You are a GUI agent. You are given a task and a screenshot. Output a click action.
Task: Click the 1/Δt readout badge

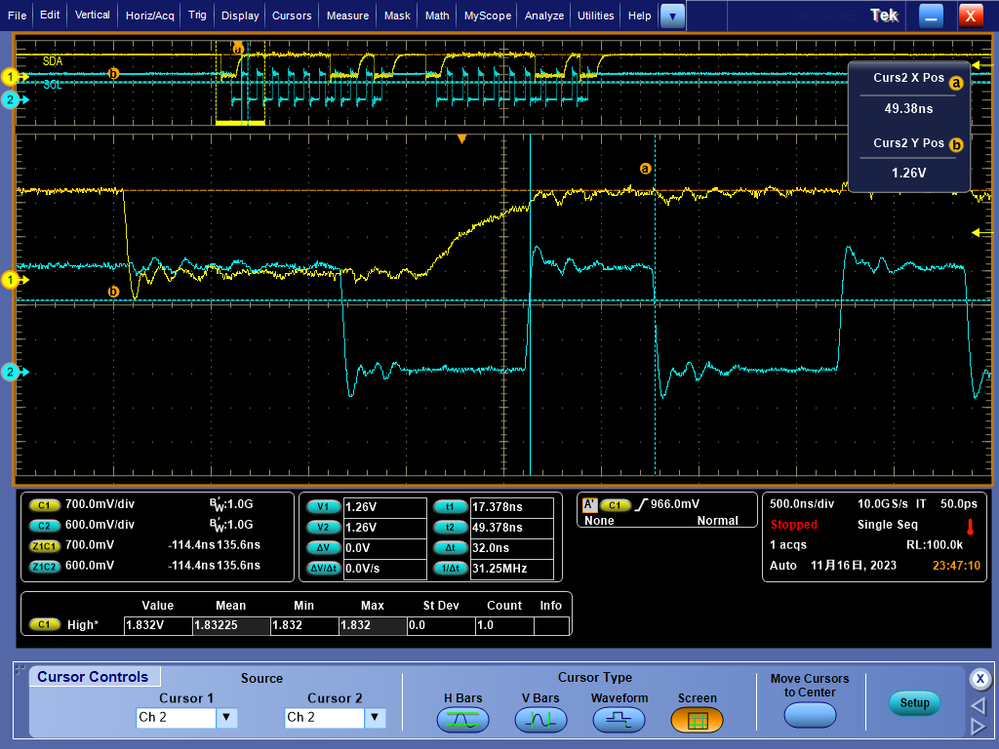450,568
